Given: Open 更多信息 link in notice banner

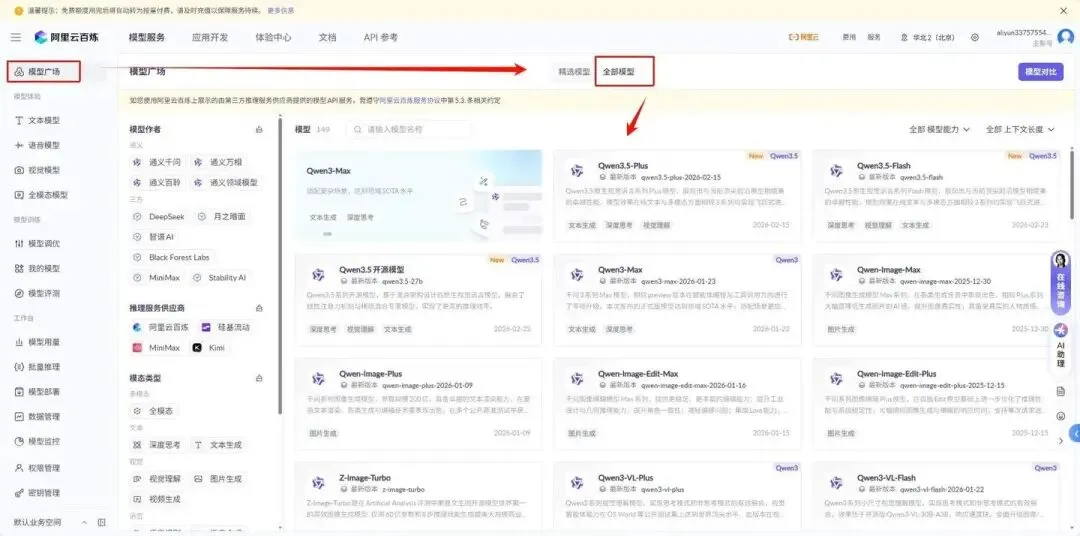Looking at the screenshot, I should pyautogui.click(x=280, y=10).
